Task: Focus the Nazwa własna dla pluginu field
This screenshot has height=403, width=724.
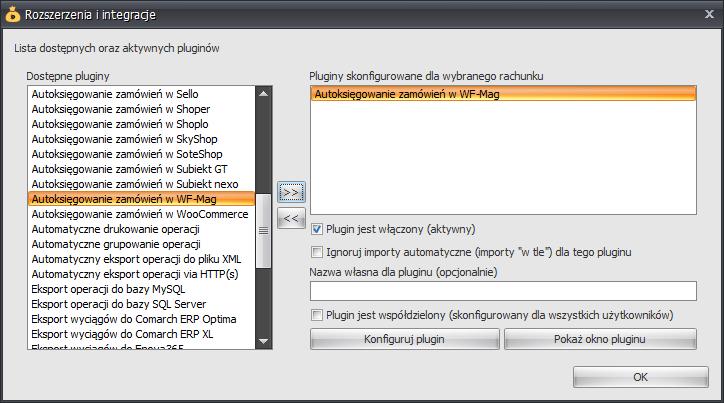Action: click(x=503, y=291)
